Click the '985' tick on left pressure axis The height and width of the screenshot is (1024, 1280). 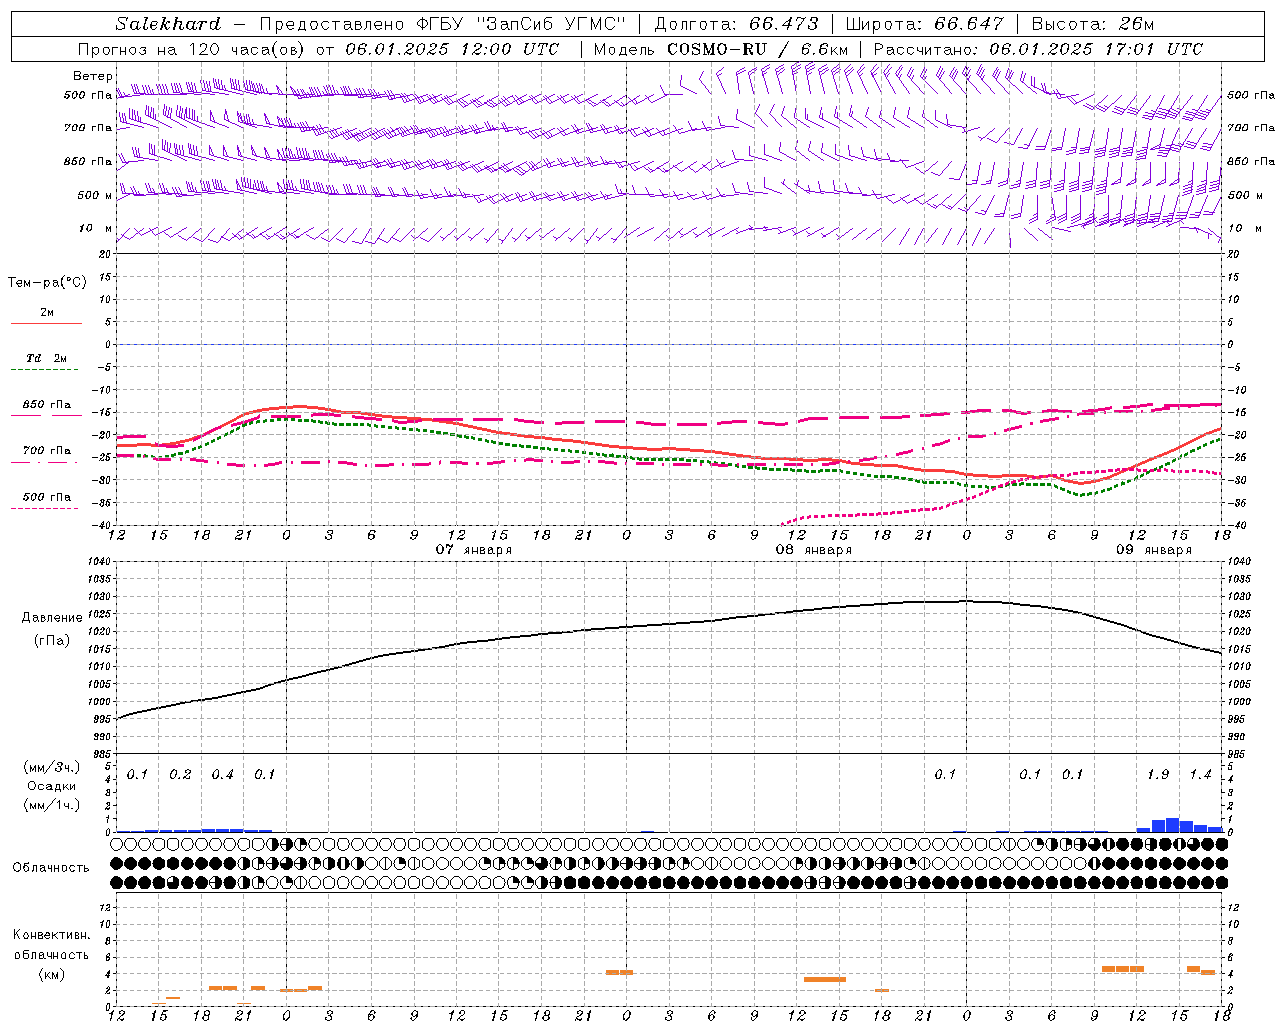pyautogui.click(x=100, y=754)
